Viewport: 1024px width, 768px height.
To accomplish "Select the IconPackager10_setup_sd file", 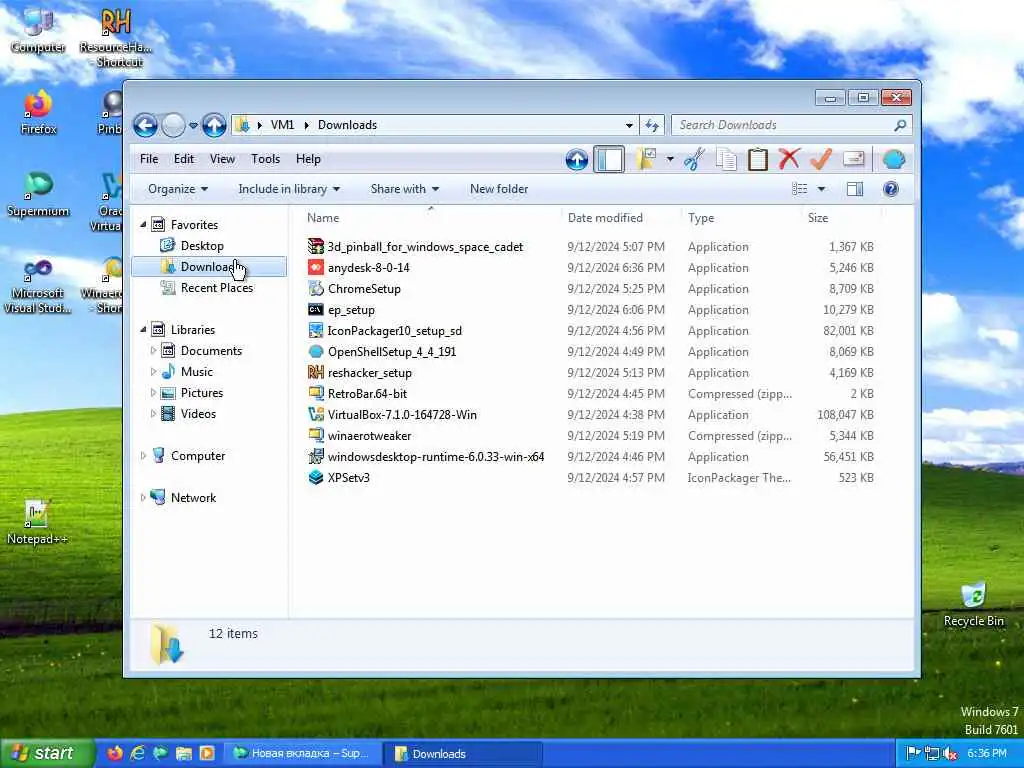I will coord(394,330).
